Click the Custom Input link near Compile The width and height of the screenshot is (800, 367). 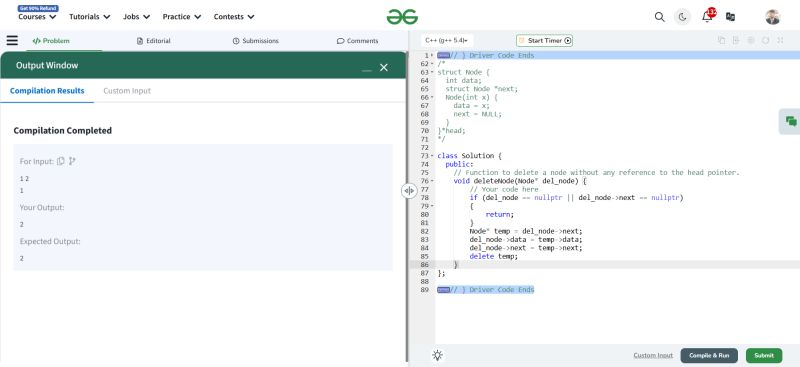653,355
